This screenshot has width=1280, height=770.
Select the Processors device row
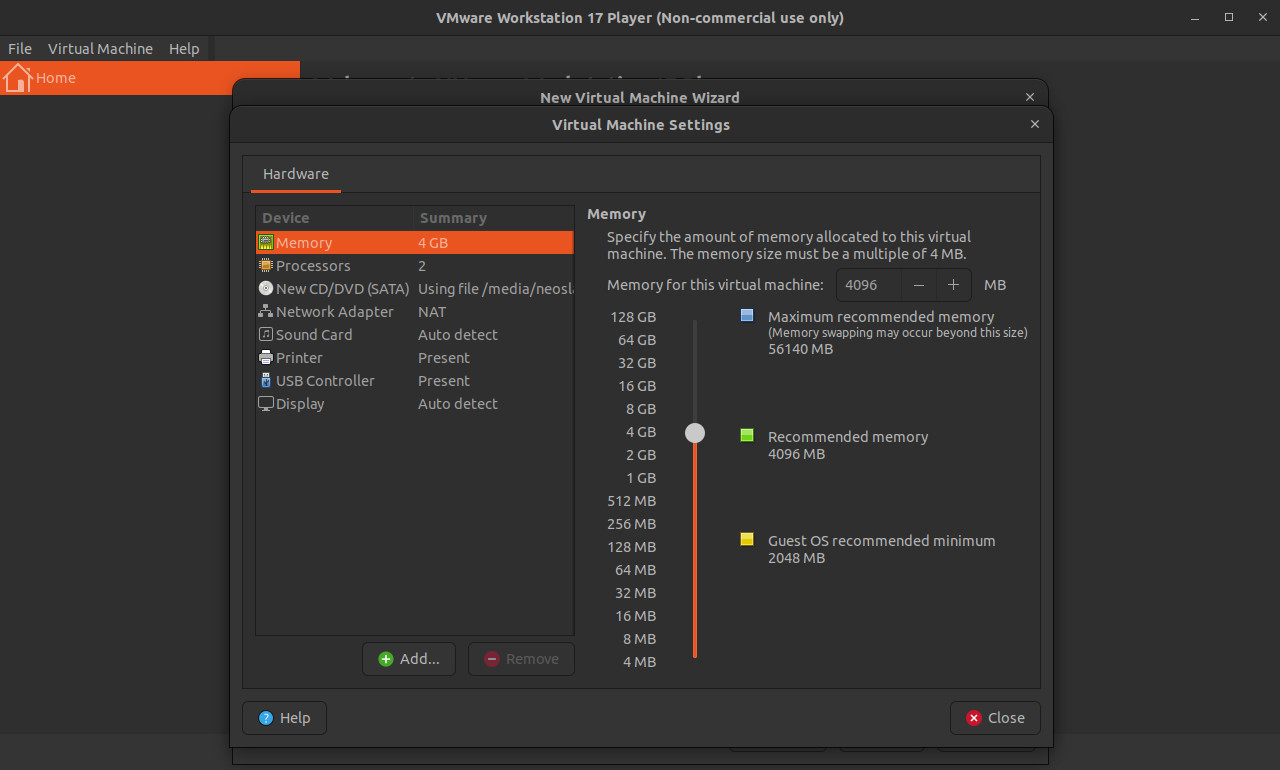pos(415,266)
